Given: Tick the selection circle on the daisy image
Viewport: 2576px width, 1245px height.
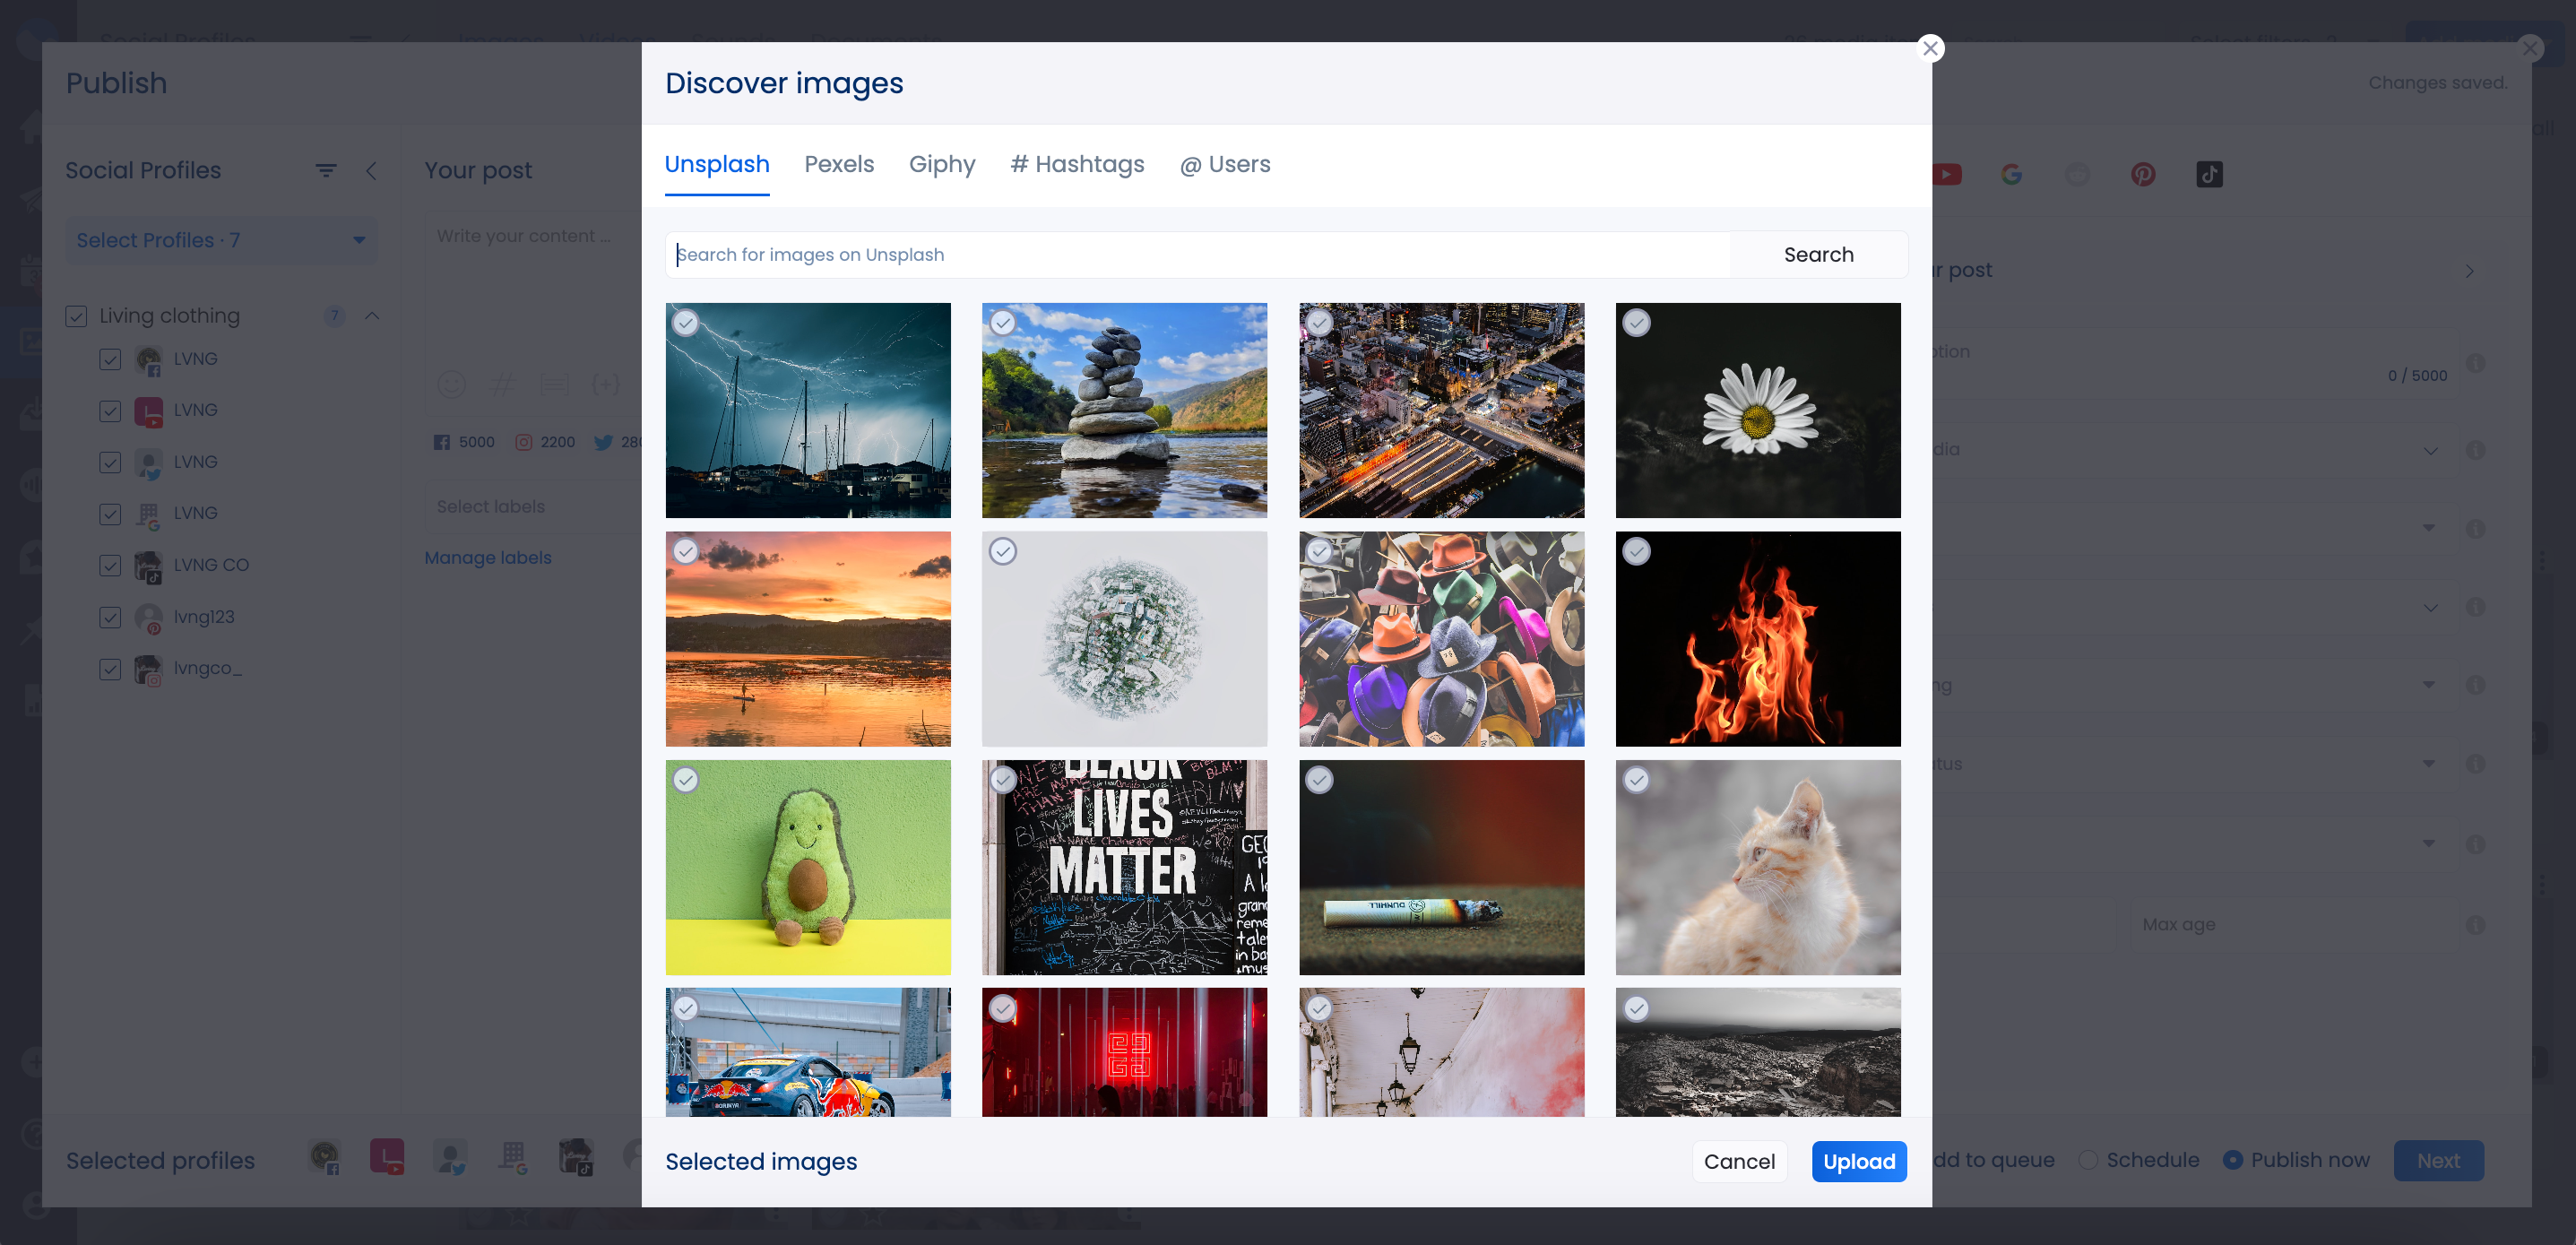Looking at the screenshot, I should [x=1636, y=323].
